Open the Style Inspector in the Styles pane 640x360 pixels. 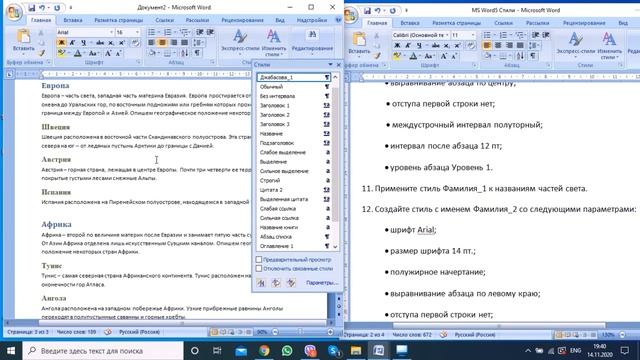click(x=276, y=283)
